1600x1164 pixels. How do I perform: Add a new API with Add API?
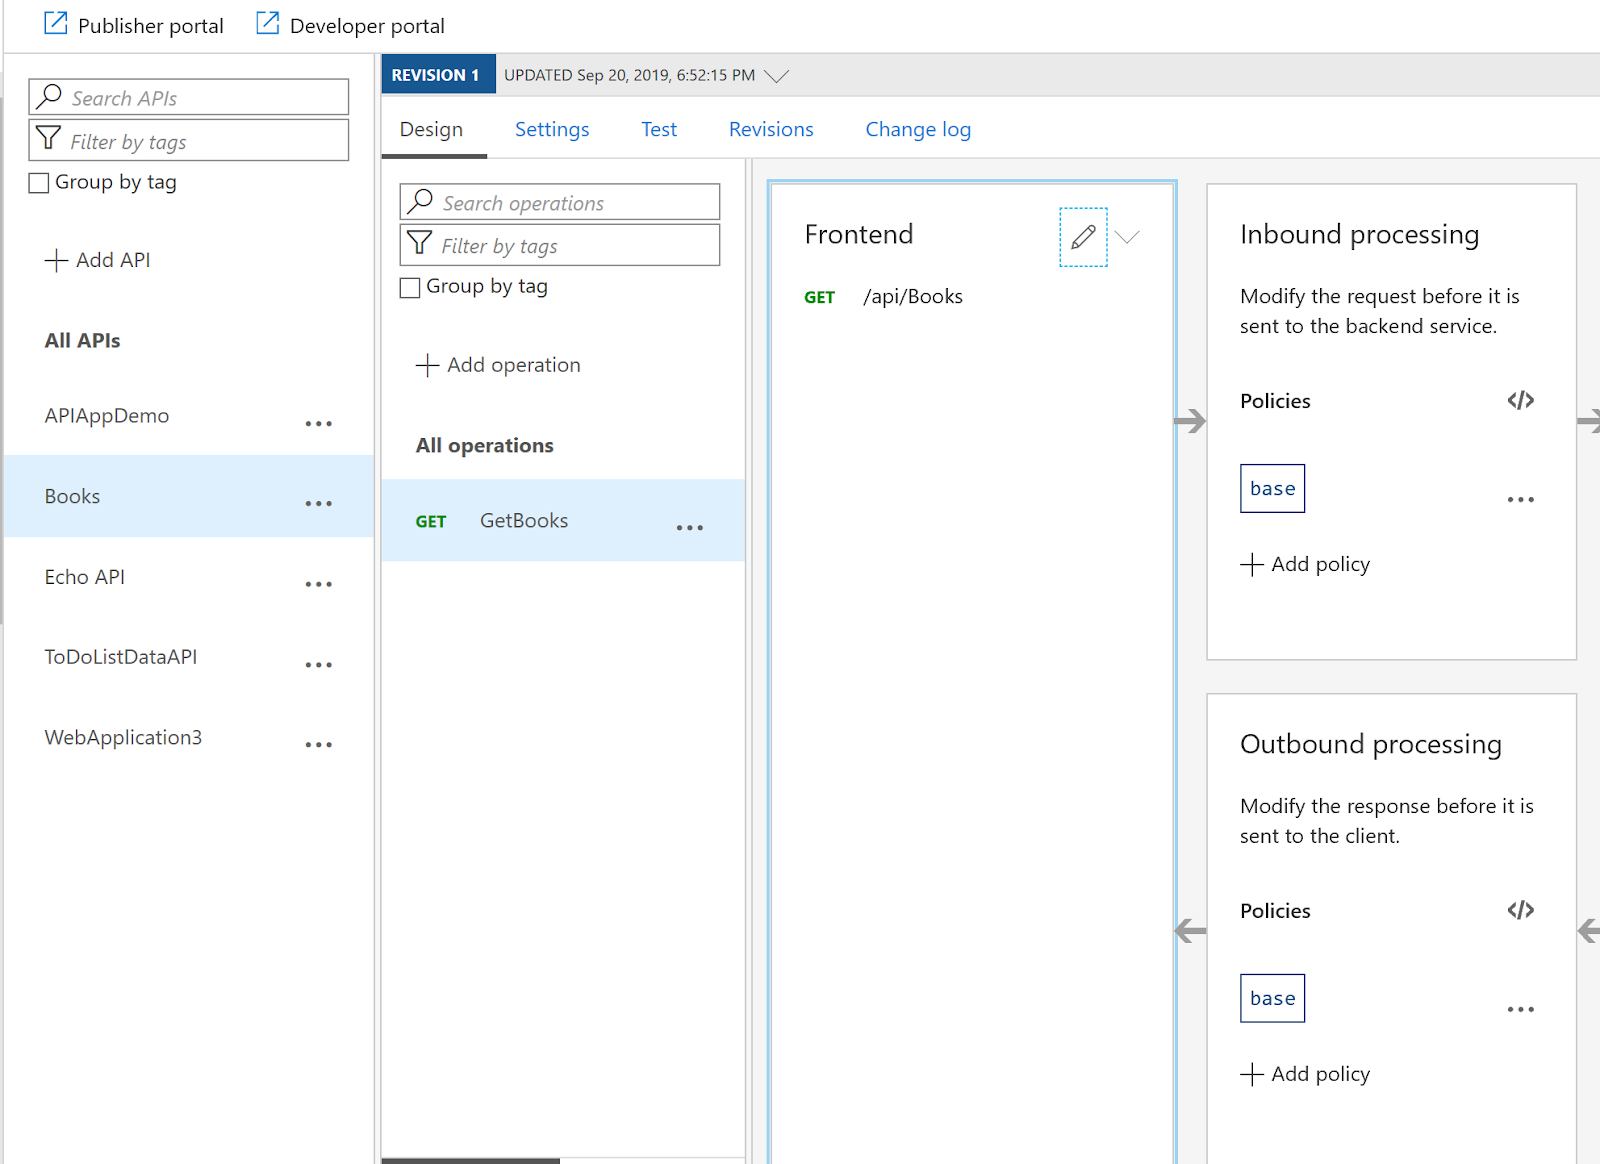click(x=97, y=259)
